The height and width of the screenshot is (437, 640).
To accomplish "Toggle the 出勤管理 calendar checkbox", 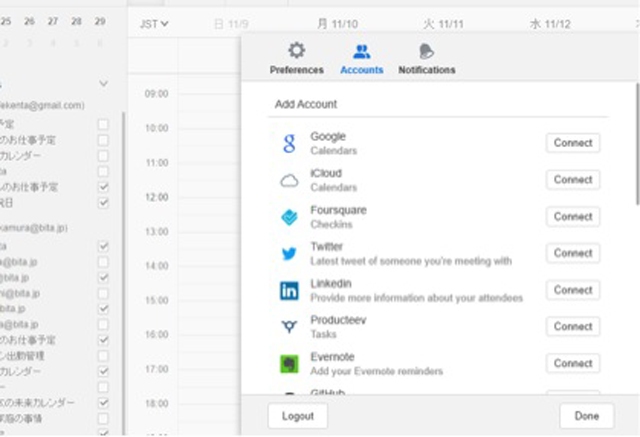I will click(104, 355).
